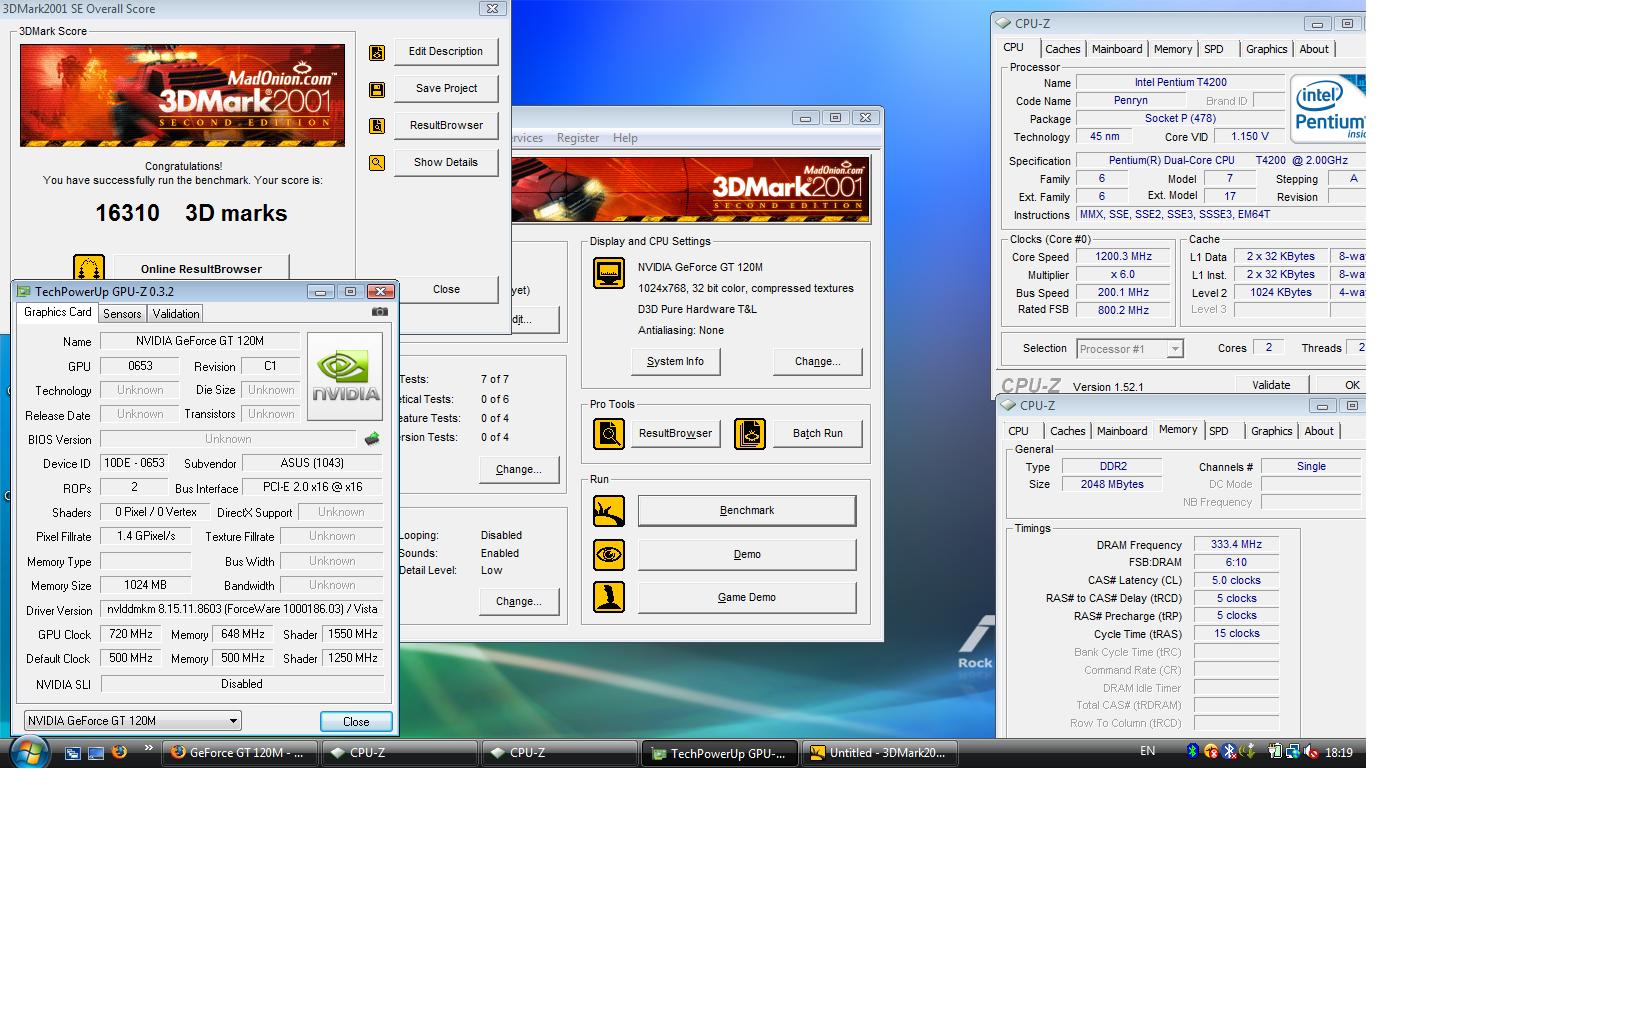Open the Windows Start orb
Viewport: 1647px width, 1029px height.
pos(29,752)
